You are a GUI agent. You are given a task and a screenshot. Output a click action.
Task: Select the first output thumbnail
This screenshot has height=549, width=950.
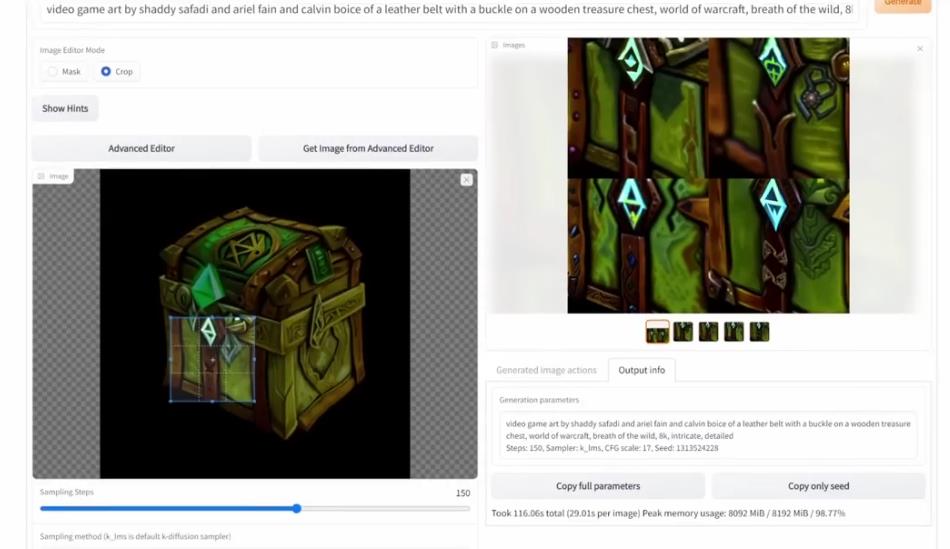(657, 332)
